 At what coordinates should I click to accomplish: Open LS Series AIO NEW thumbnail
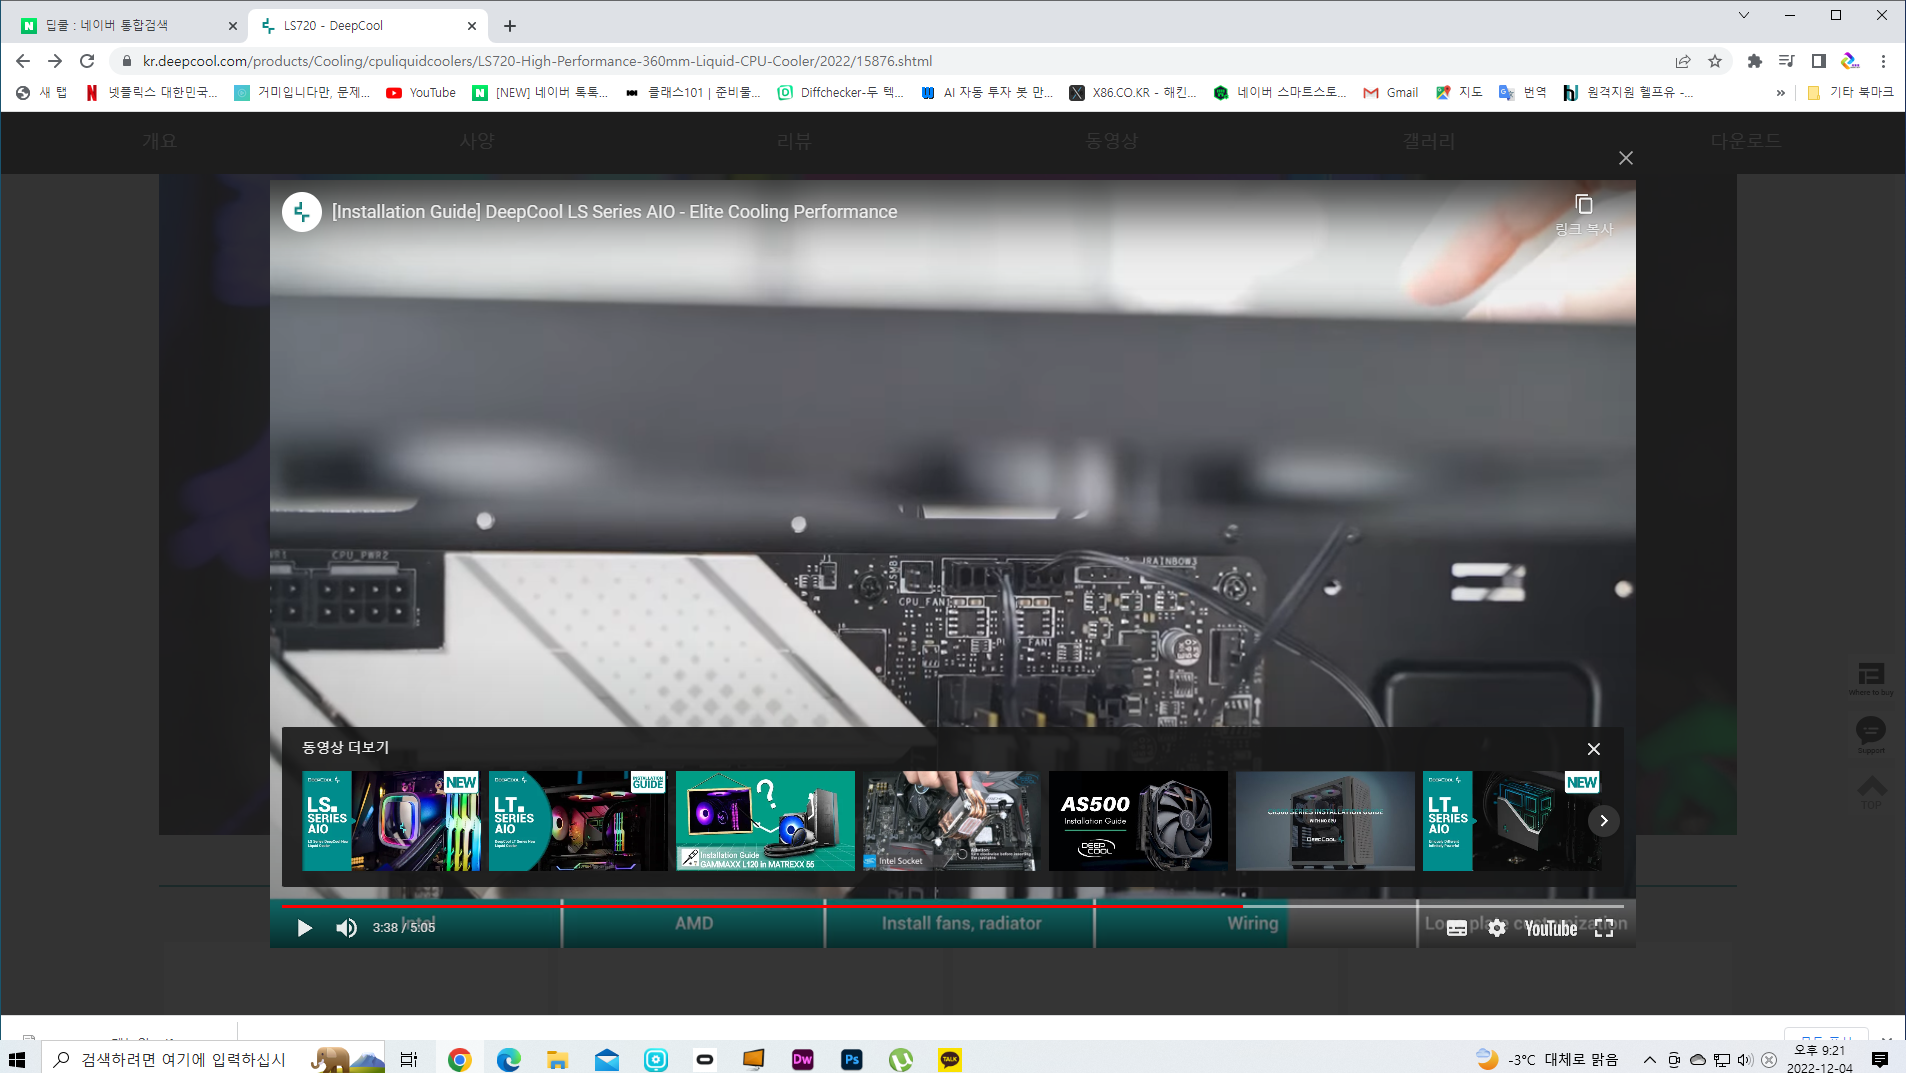(391, 820)
